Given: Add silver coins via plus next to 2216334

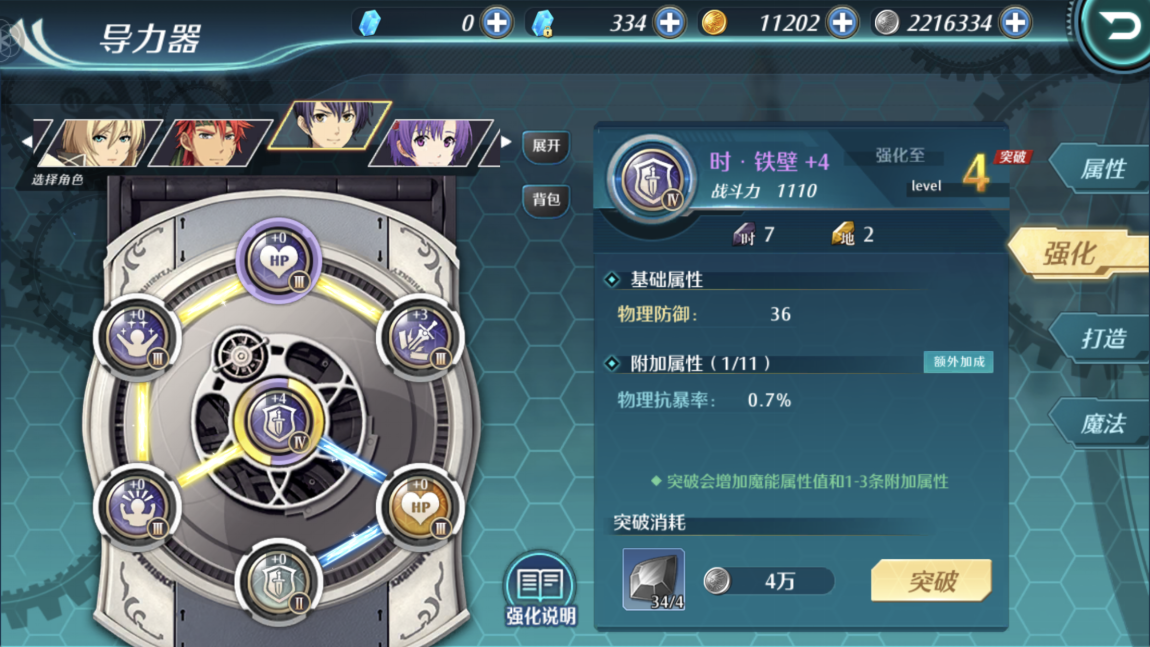Looking at the screenshot, I should click(x=1015, y=23).
